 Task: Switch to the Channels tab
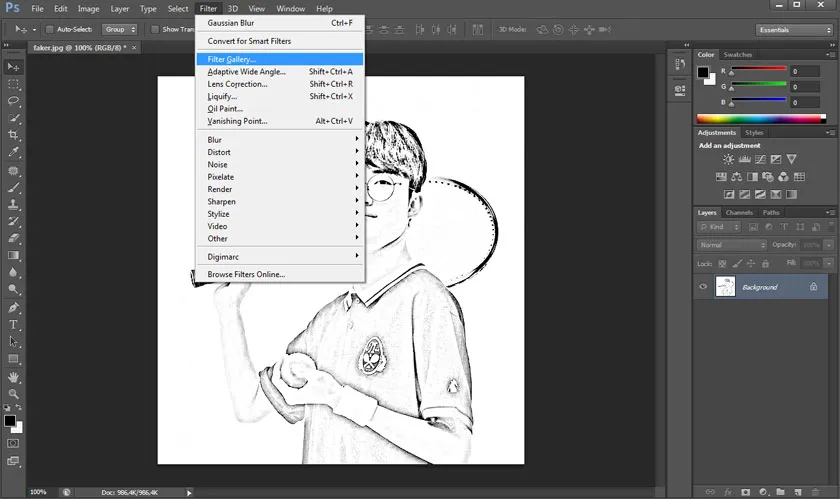(x=739, y=212)
